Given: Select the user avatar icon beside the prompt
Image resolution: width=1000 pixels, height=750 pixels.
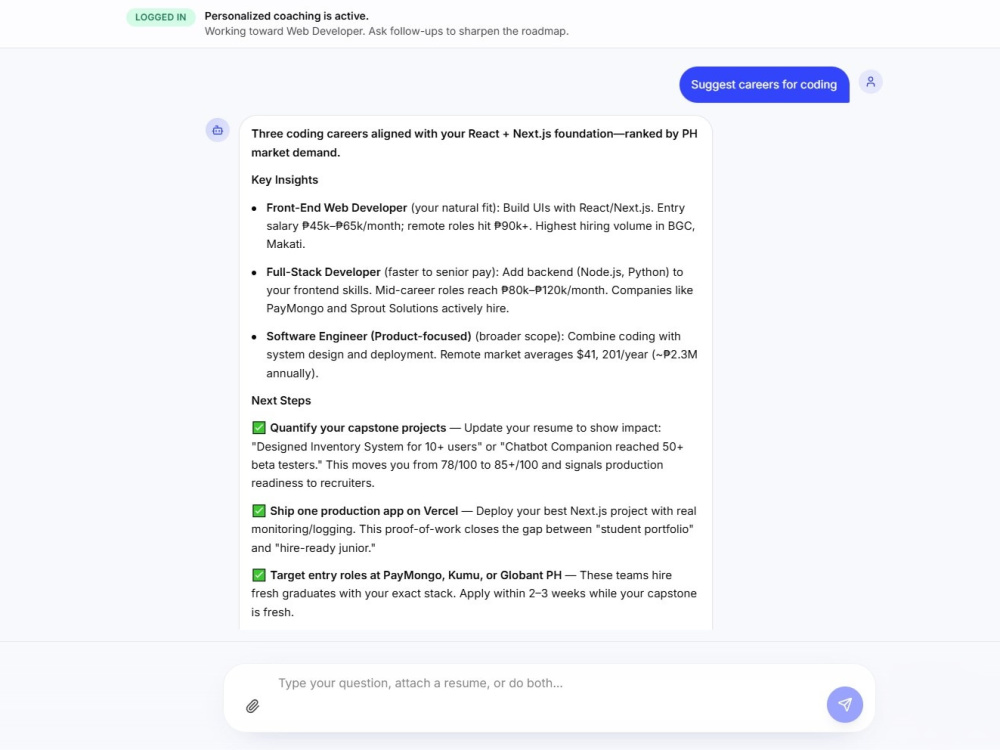Looking at the screenshot, I should (x=871, y=82).
